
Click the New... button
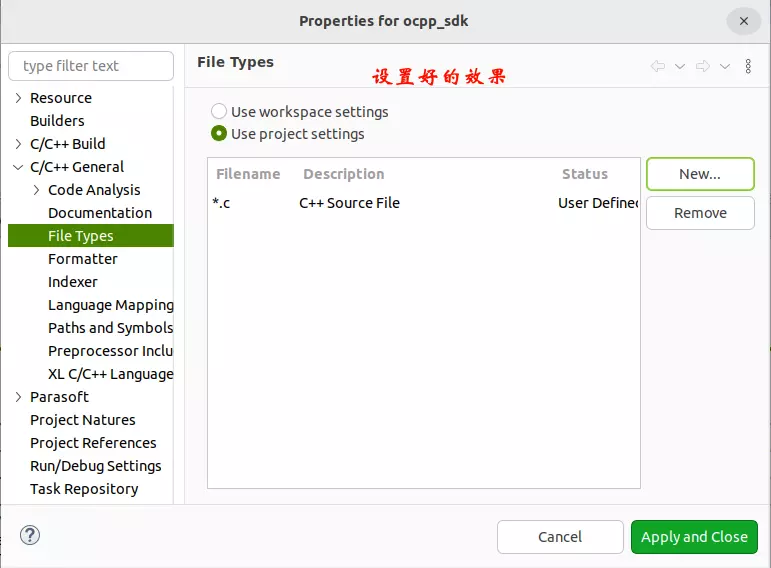[700, 174]
